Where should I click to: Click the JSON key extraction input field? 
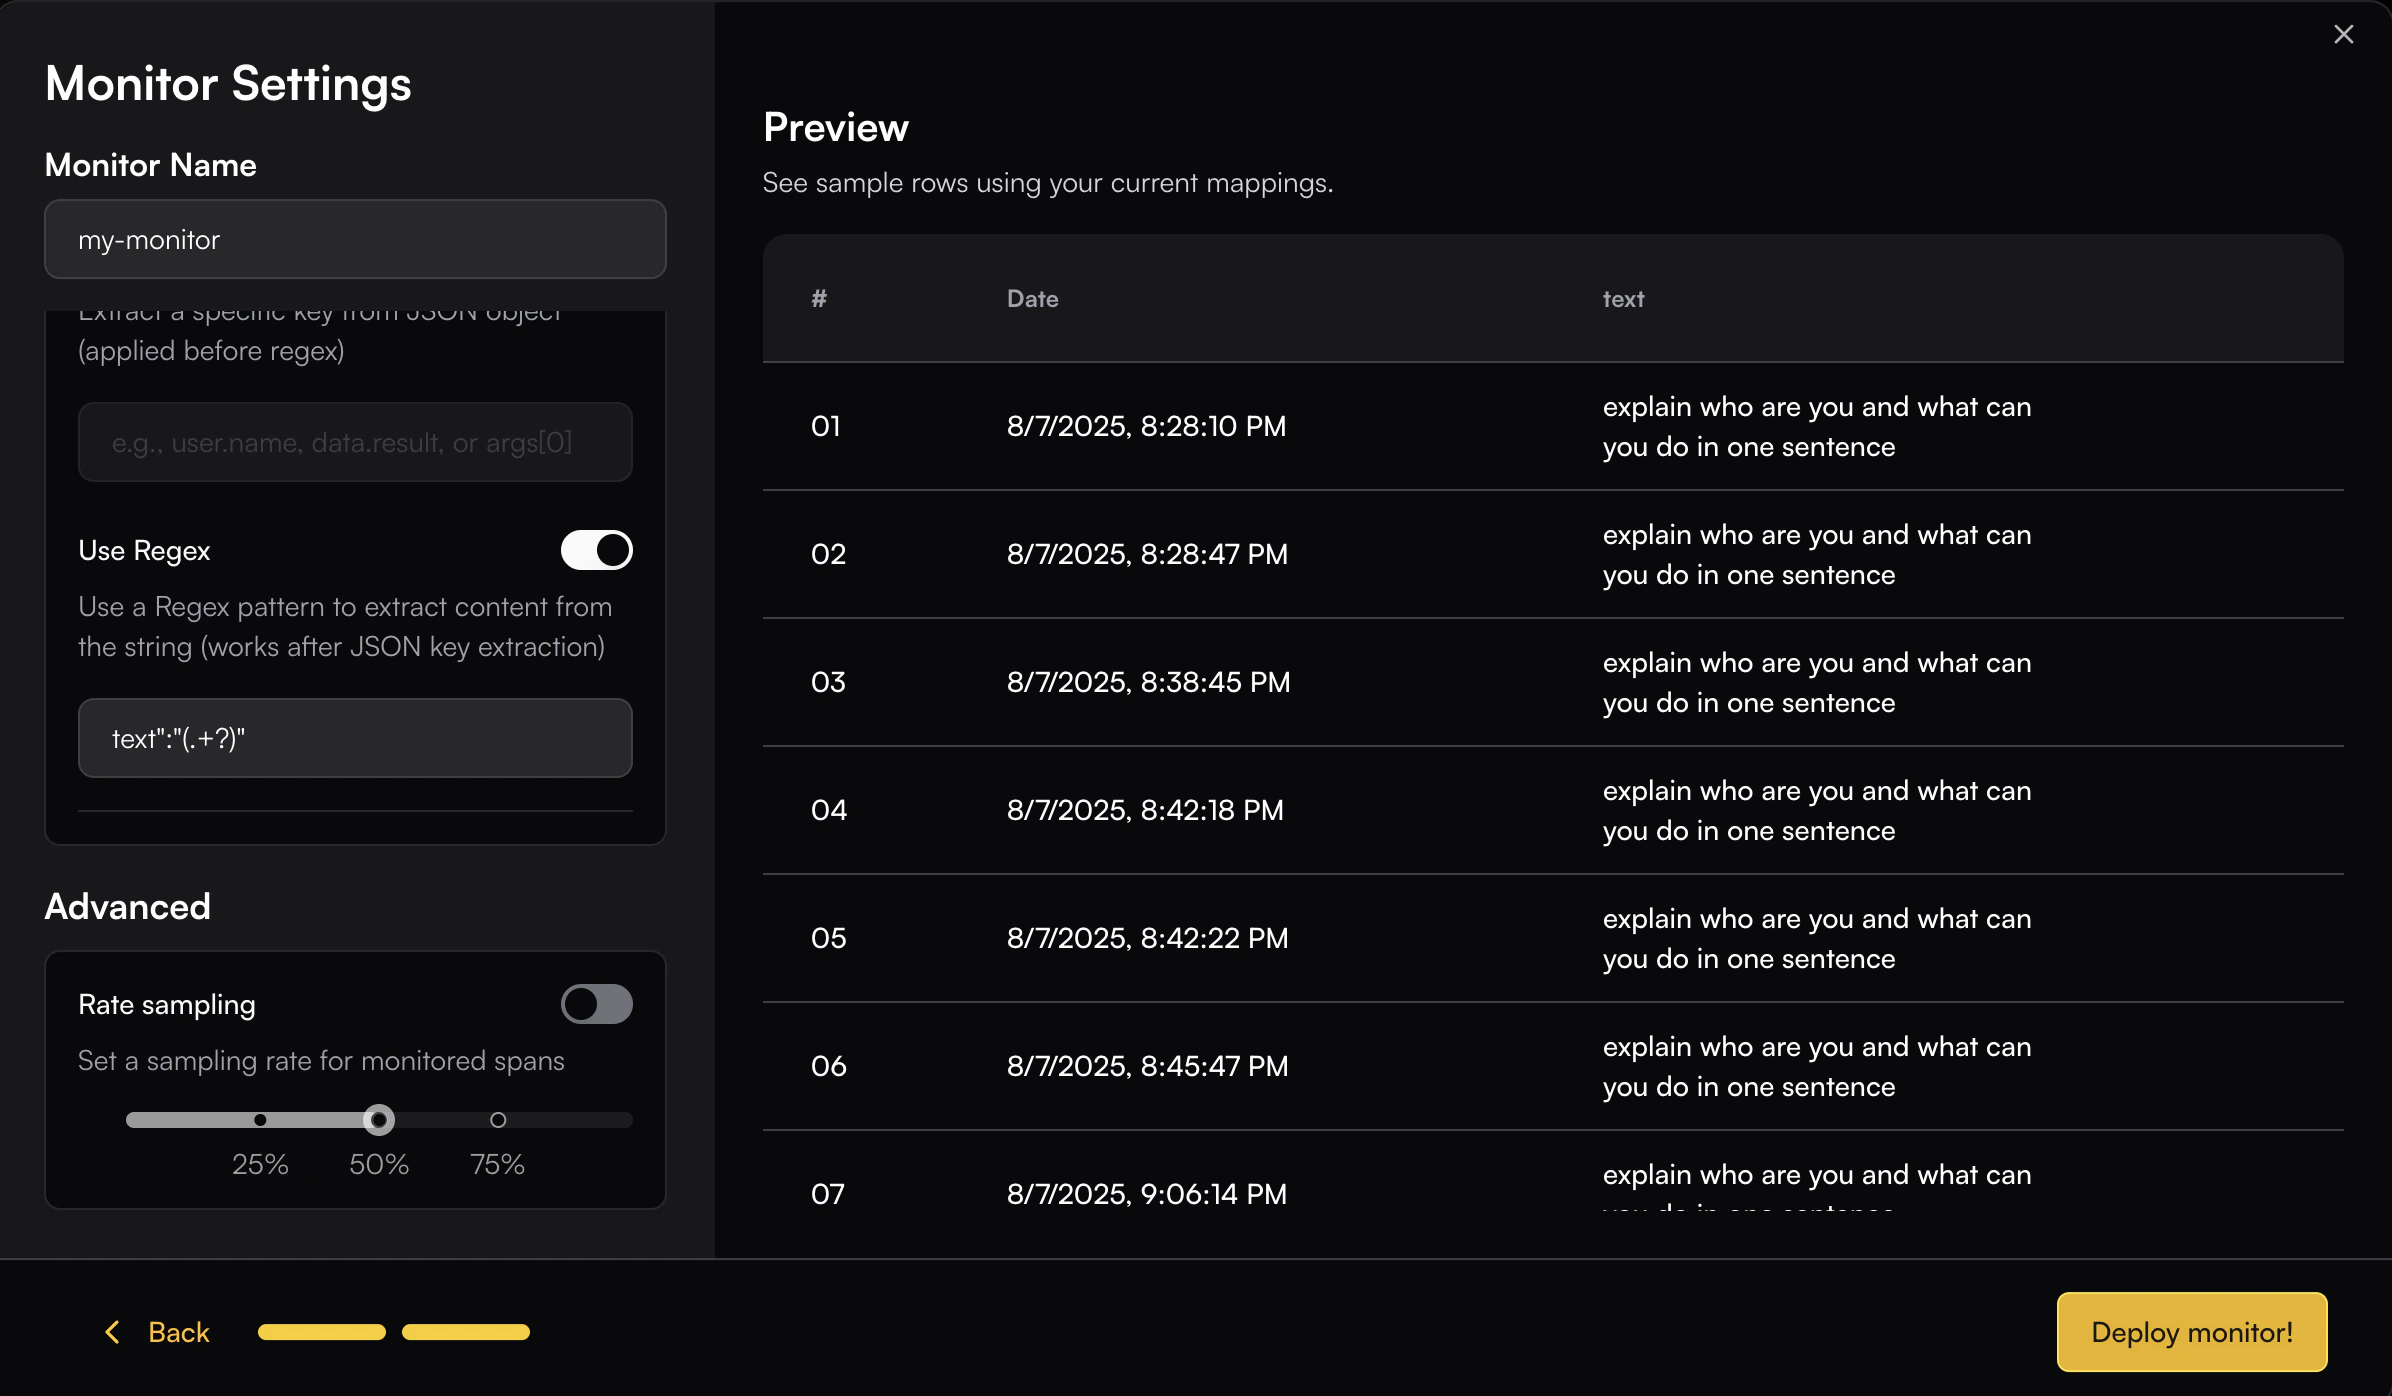[x=355, y=442]
